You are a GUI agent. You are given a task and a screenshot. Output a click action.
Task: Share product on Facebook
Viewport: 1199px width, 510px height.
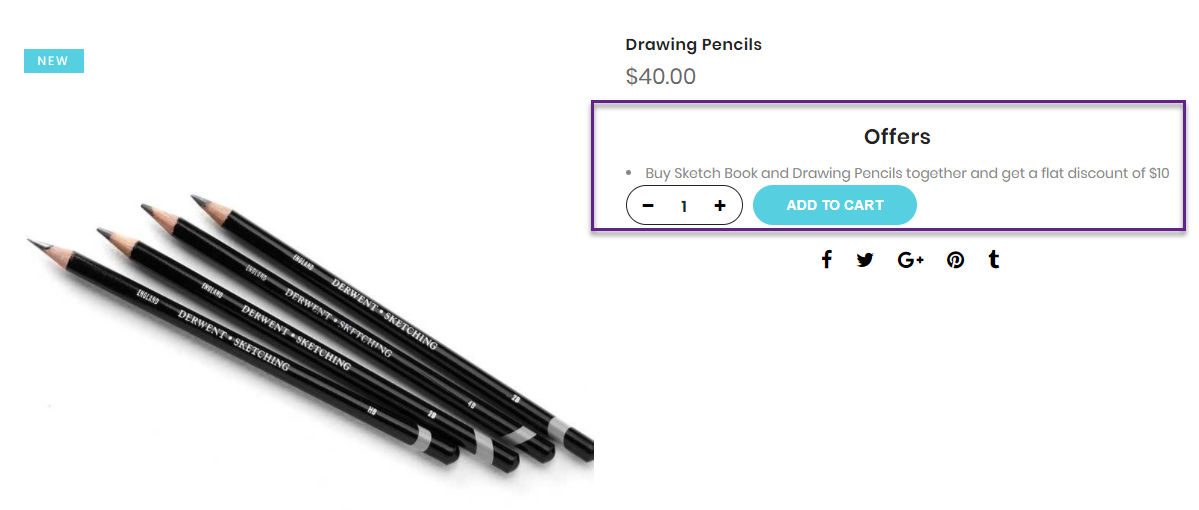827,260
